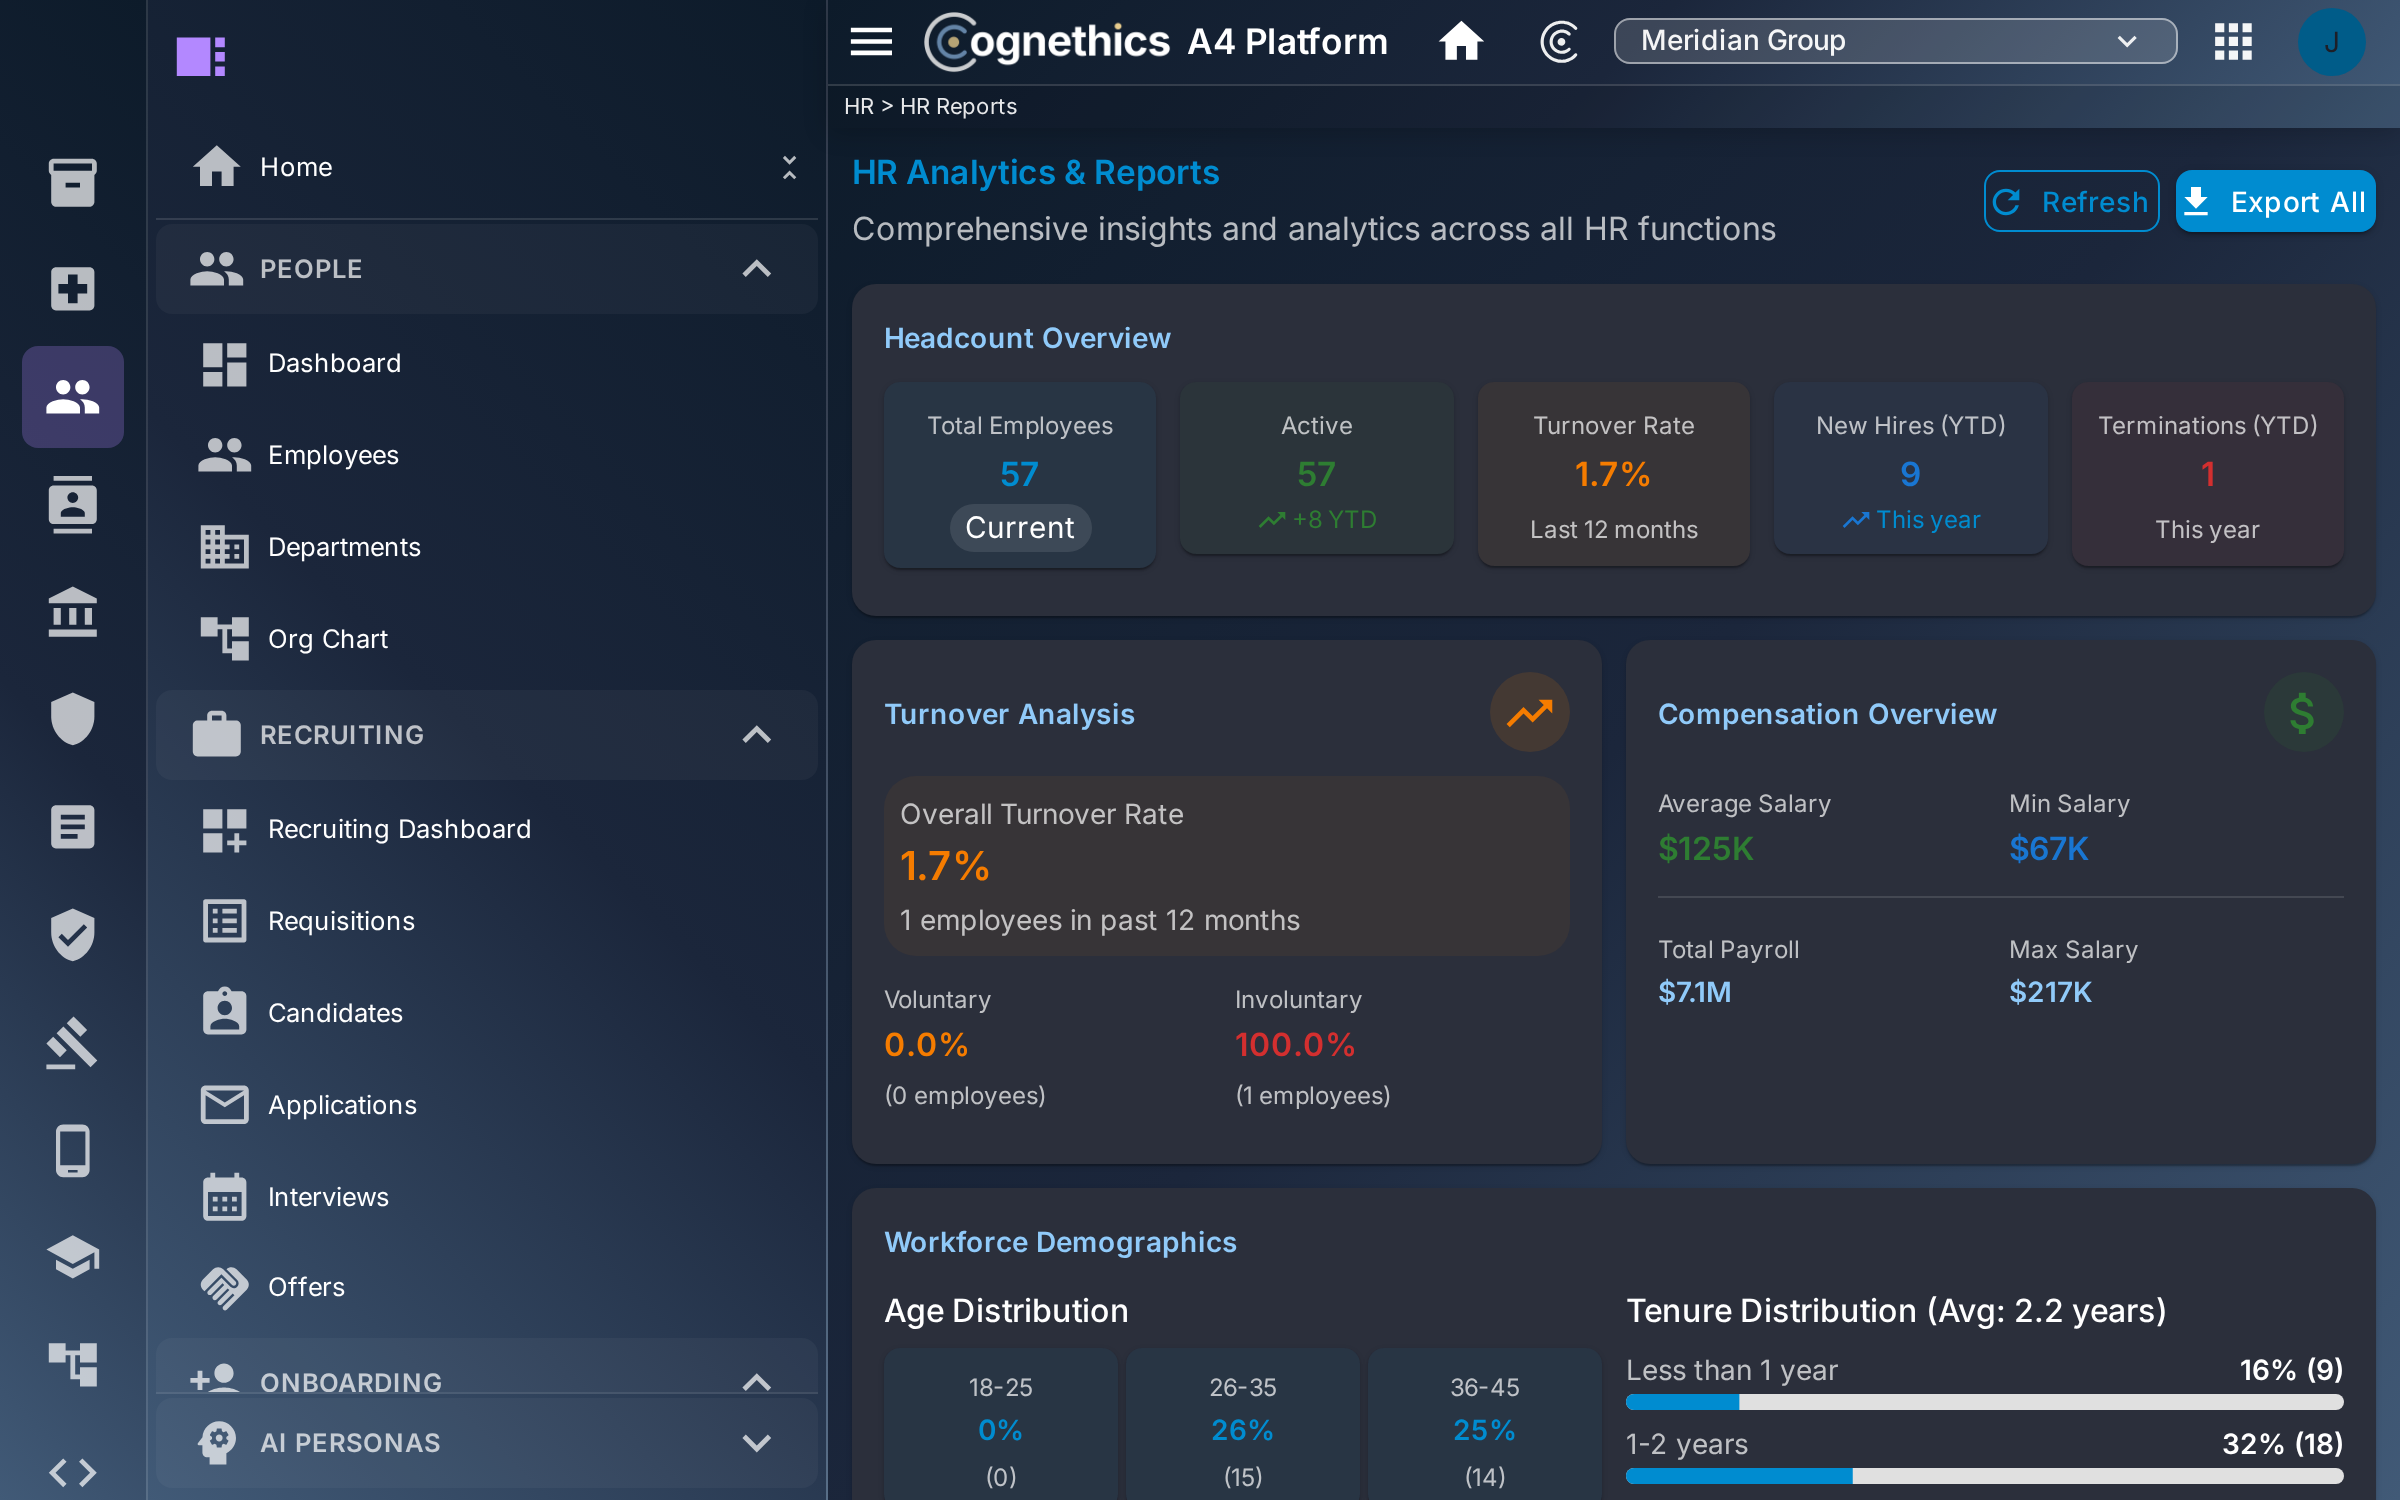
Task: Open the apps grid launcher icon
Action: pyautogui.click(x=2232, y=41)
